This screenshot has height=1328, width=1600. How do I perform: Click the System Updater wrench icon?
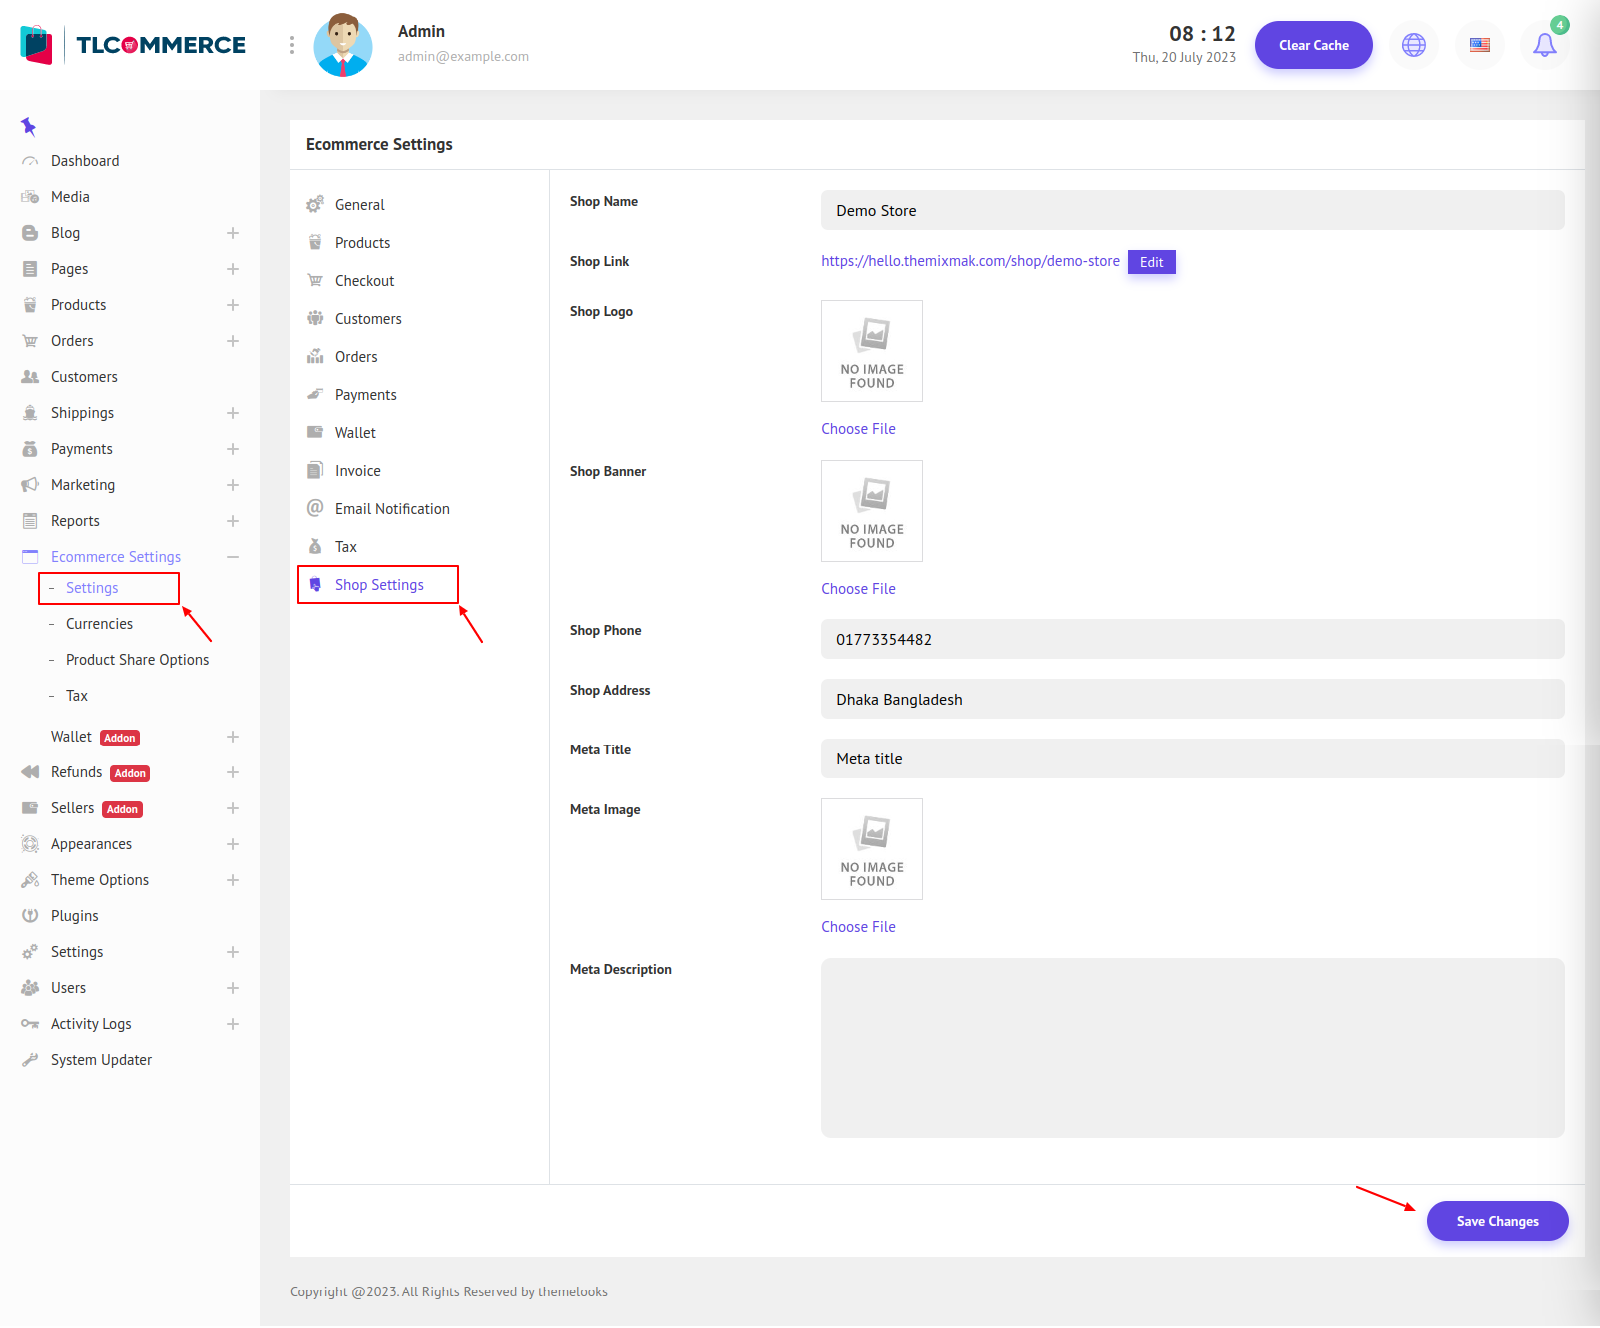30,1060
